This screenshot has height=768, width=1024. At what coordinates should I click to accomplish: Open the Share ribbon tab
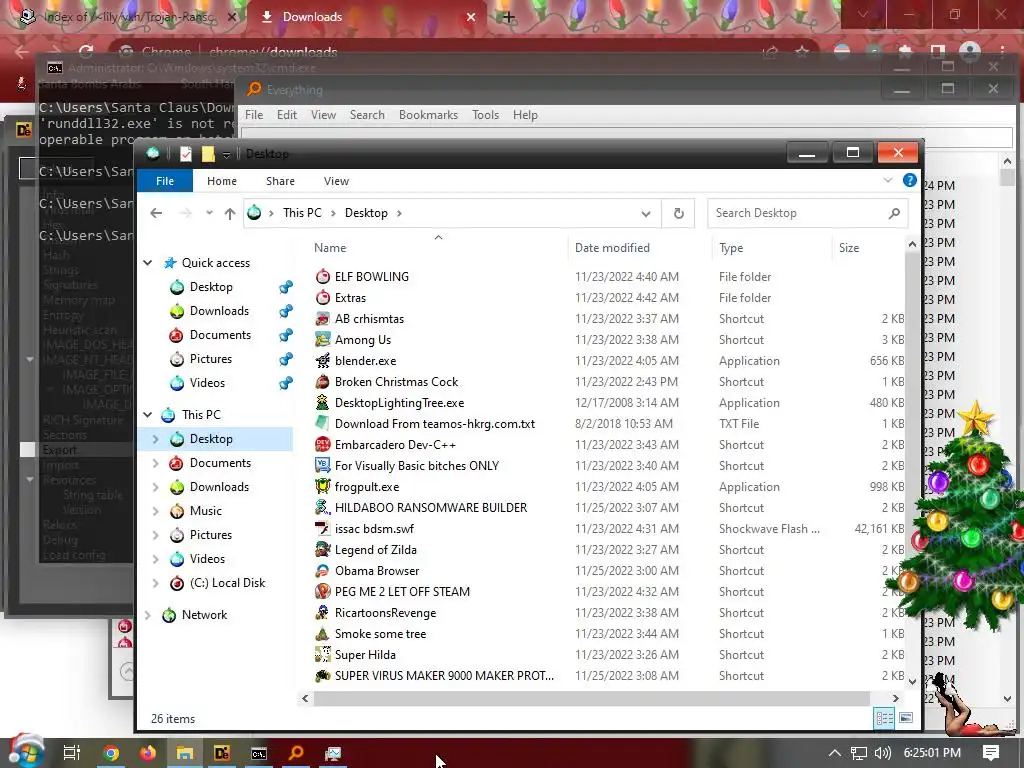point(280,181)
